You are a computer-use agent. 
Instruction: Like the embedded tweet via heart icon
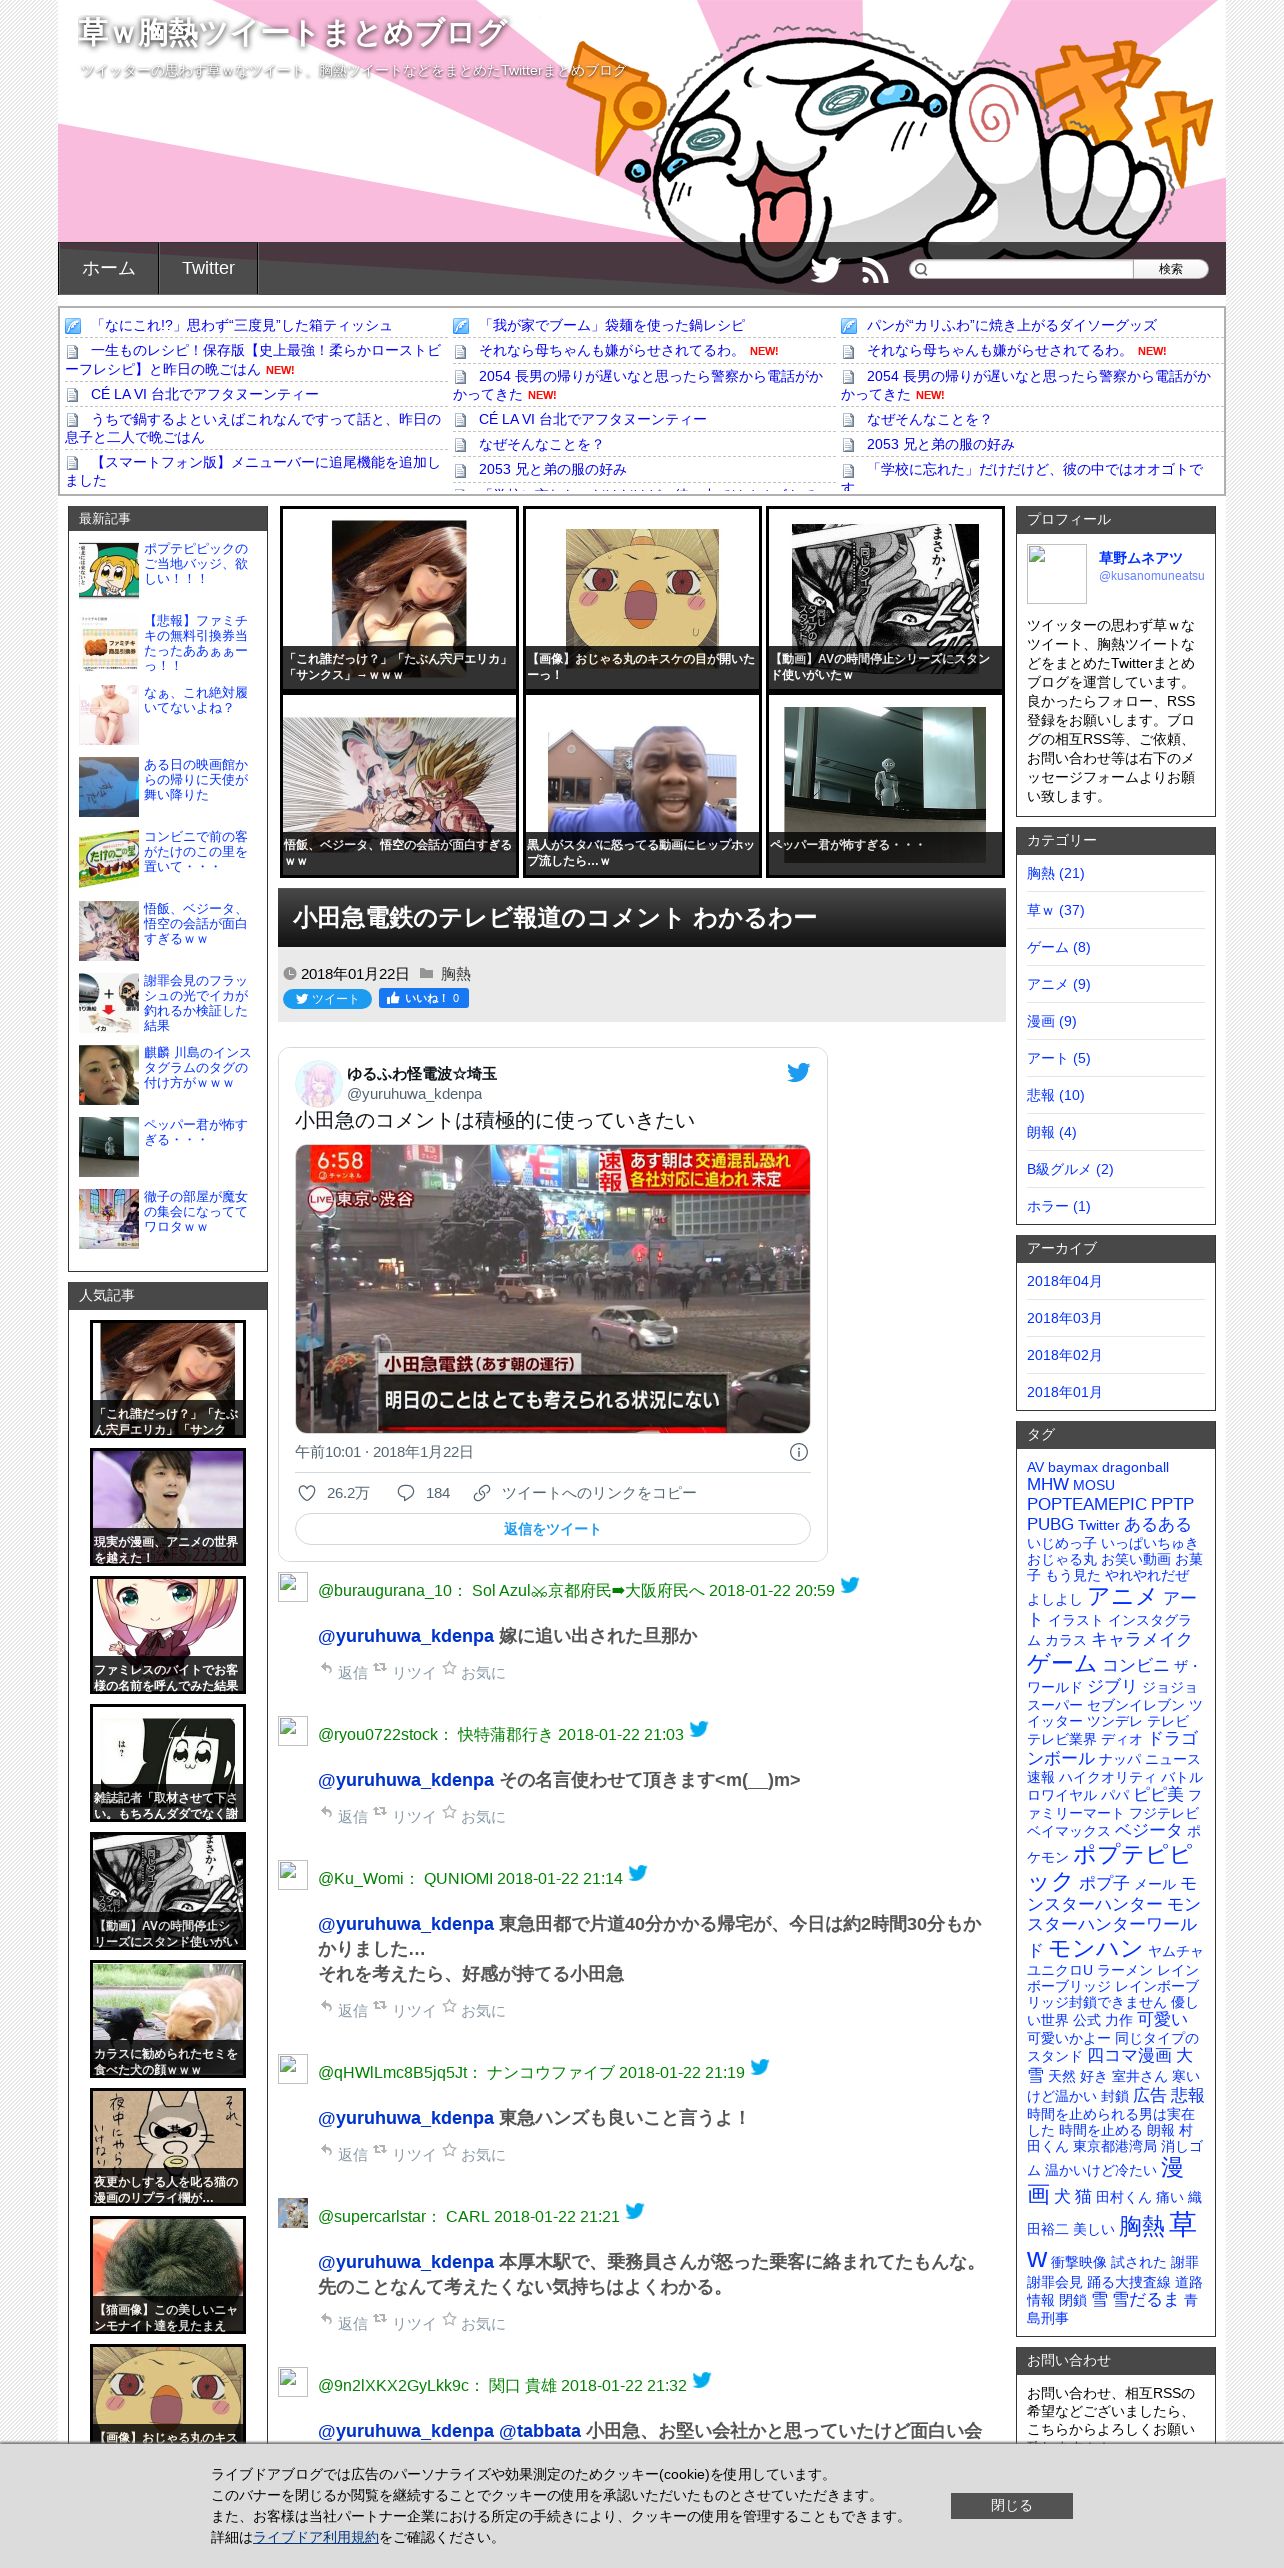point(307,1492)
